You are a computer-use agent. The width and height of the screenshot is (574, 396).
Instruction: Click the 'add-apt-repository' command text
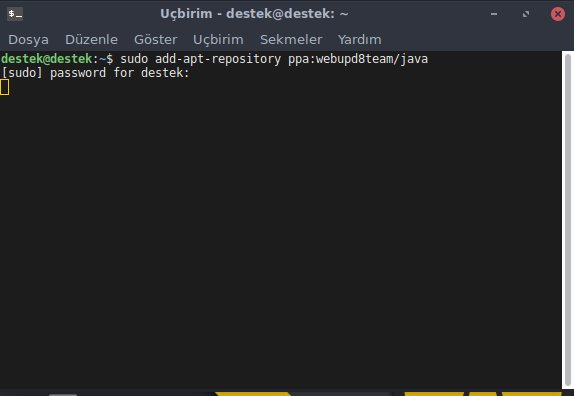pyautogui.click(x=218, y=59)
